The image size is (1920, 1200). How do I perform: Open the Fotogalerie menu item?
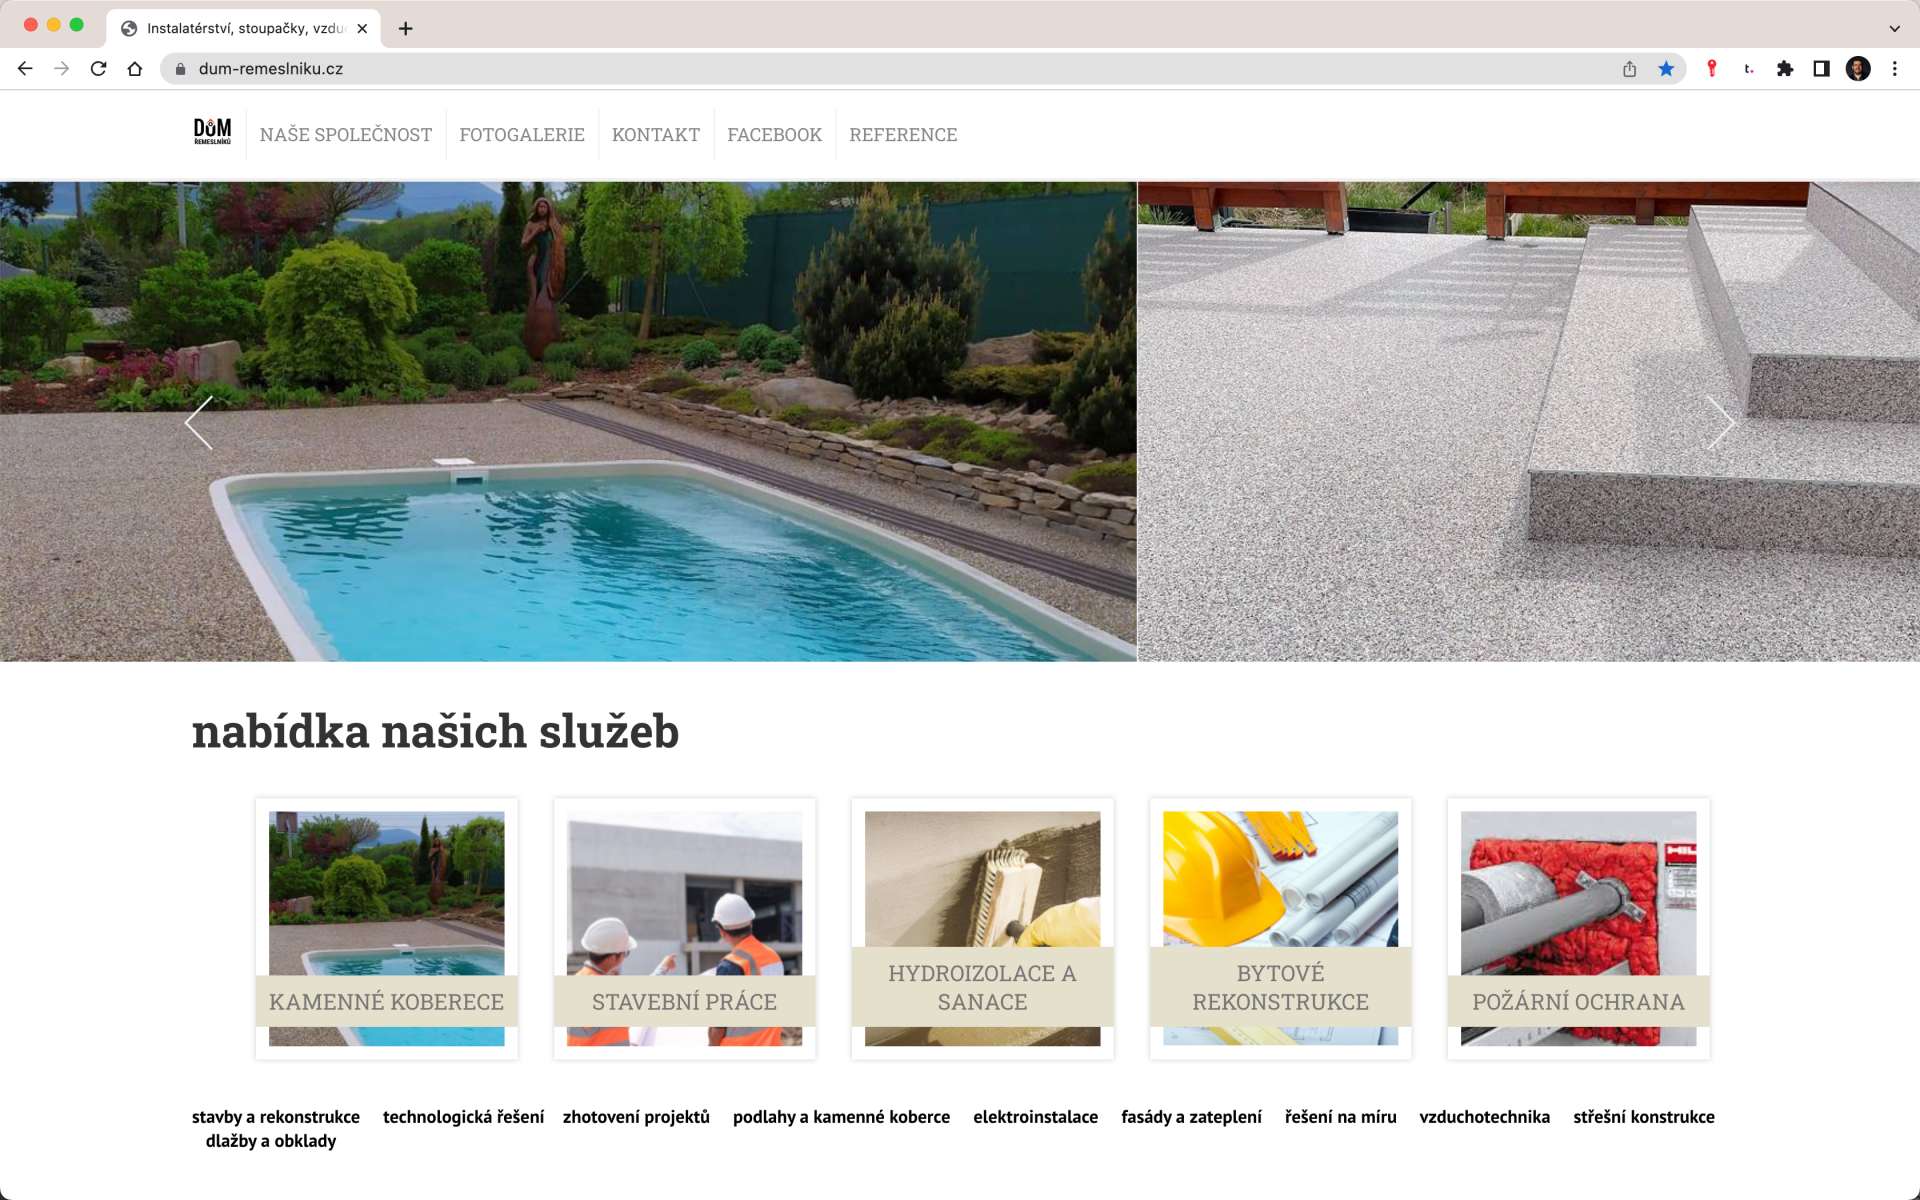tap(522, 135)
